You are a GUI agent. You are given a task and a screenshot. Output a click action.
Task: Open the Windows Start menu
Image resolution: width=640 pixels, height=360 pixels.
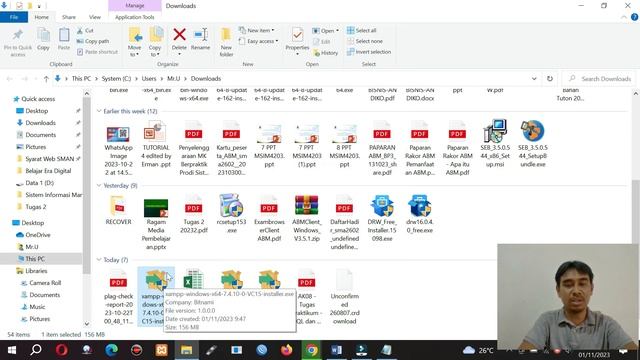[12, 350]
